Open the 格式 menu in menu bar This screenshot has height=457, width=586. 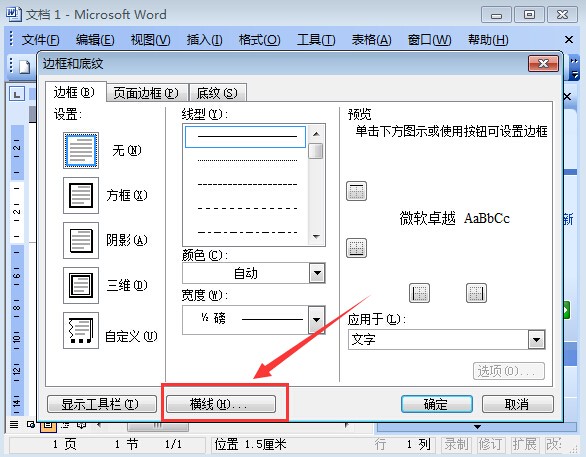point(259,40)
